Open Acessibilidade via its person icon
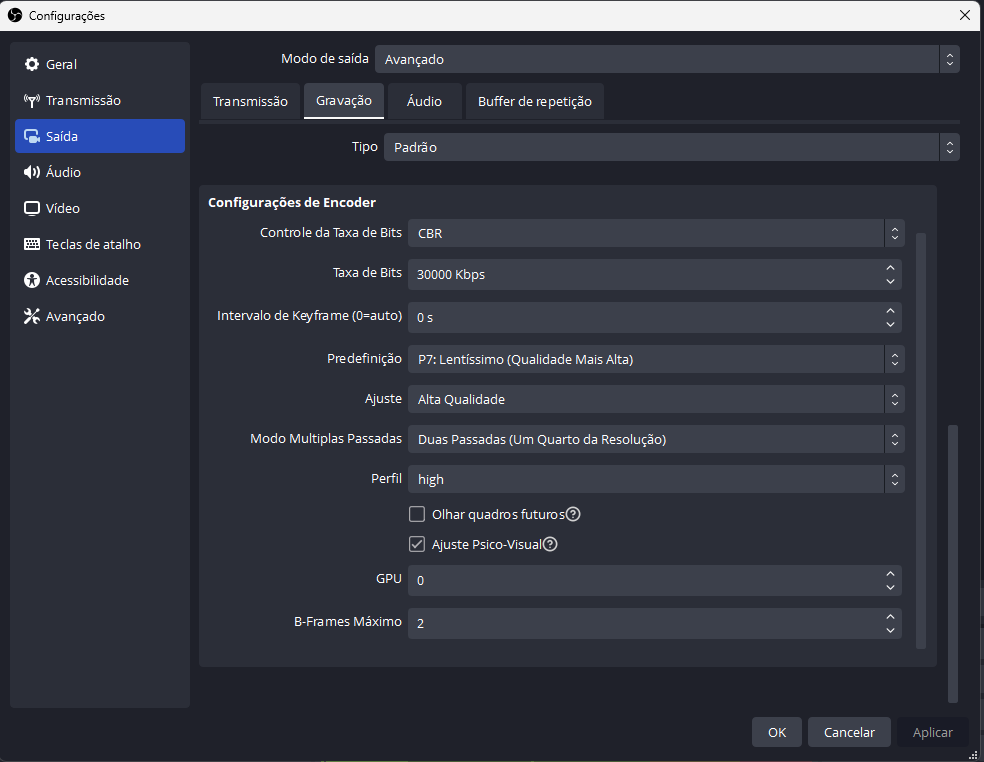This screenshot has height=762, width=984. click(x=31, y=280)
